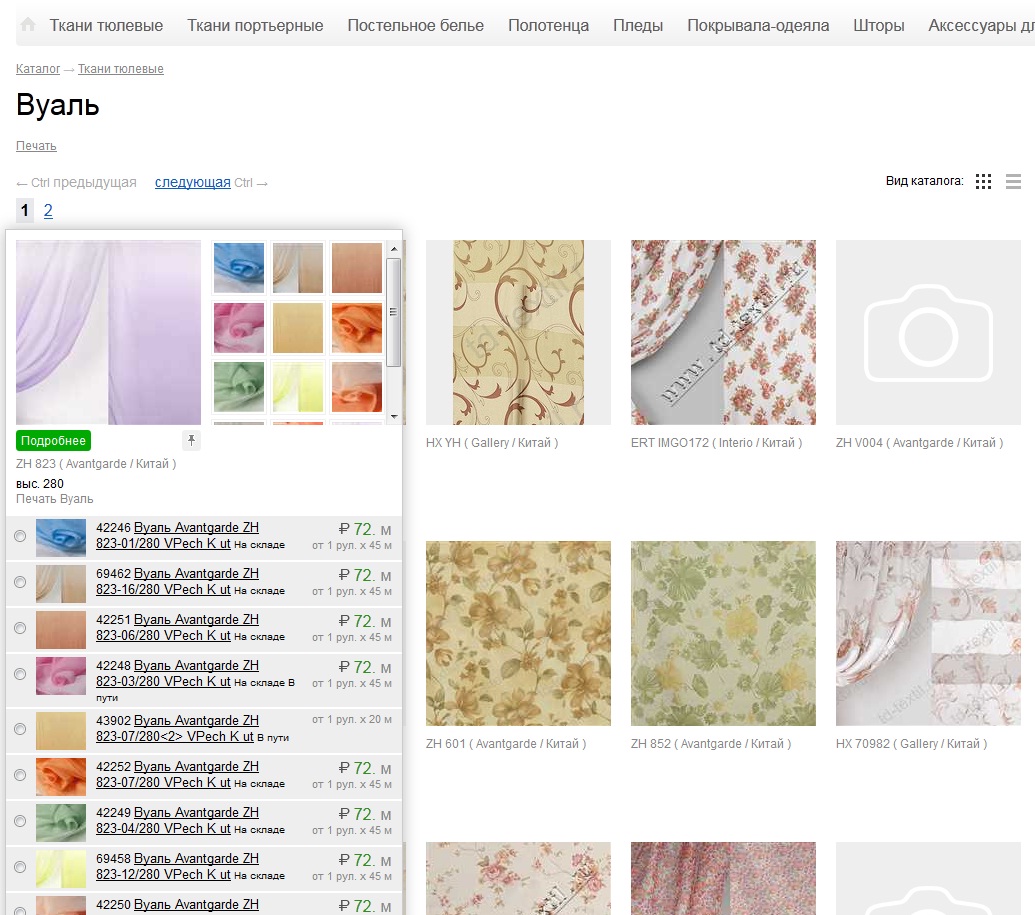Select radio button for item 69462

coord(20,582)
